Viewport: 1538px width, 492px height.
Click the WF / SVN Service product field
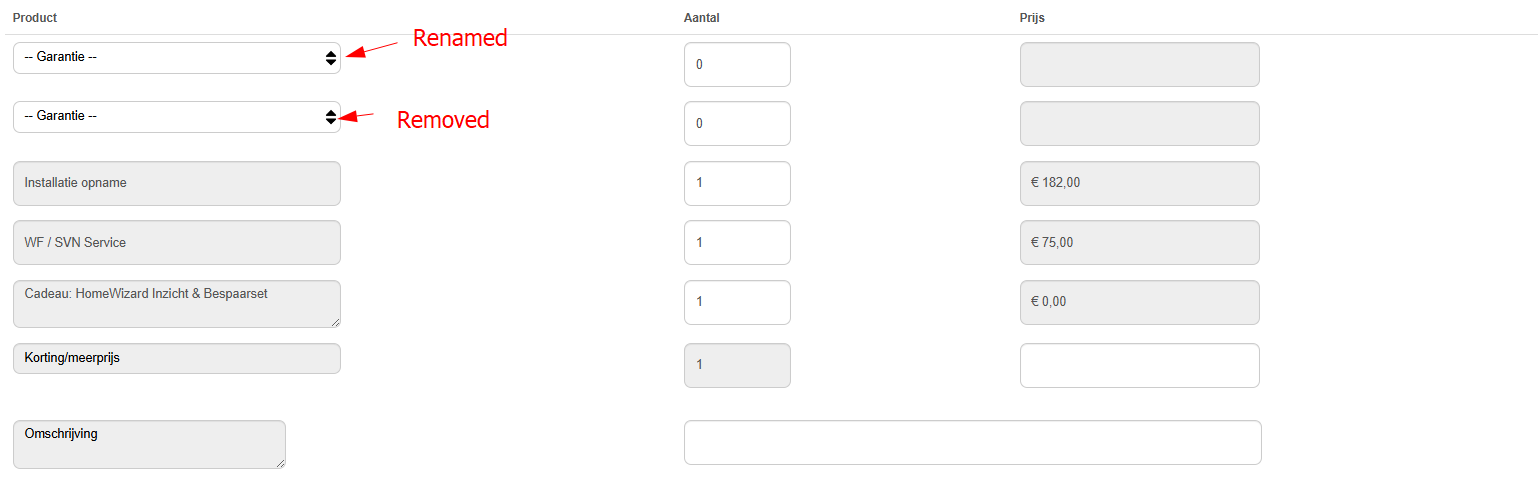[176, 243]
